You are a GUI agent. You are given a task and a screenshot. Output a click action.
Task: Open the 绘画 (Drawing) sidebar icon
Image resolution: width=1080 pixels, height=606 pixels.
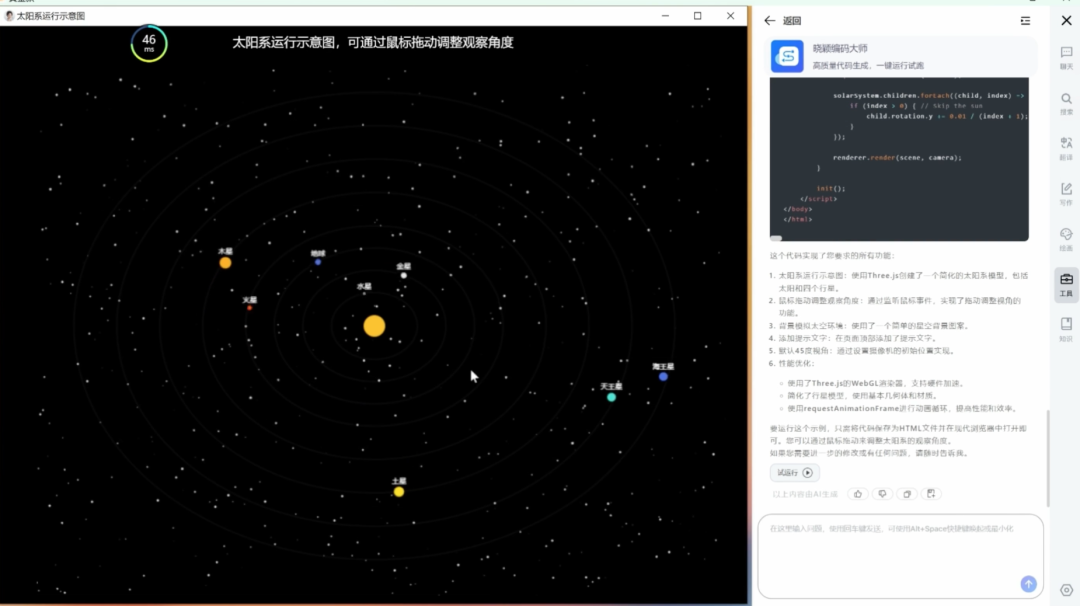coord(1066,238)
